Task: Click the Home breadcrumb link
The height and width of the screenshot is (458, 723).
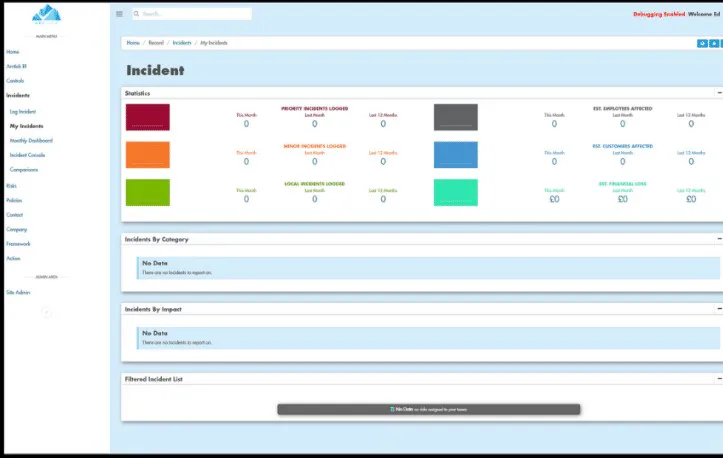Action: point(133,43)
